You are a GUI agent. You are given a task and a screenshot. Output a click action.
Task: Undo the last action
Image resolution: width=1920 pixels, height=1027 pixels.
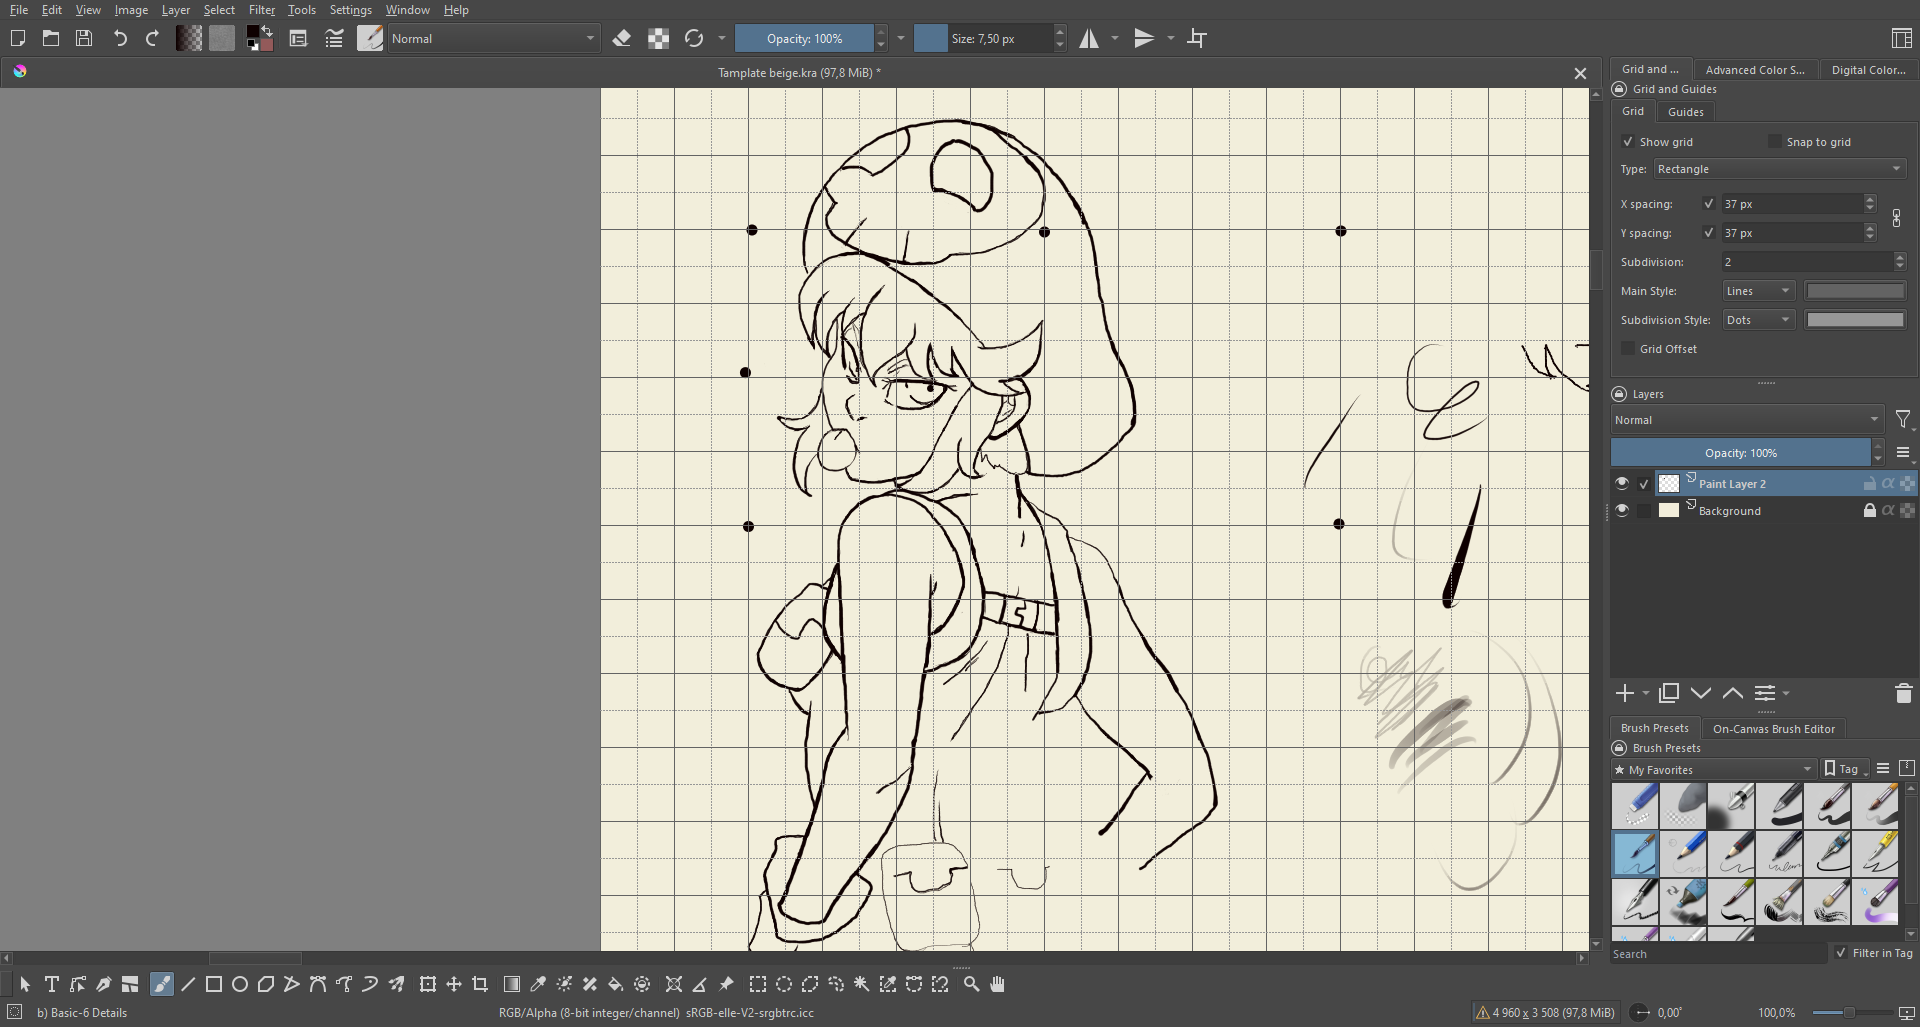point(120,38)
